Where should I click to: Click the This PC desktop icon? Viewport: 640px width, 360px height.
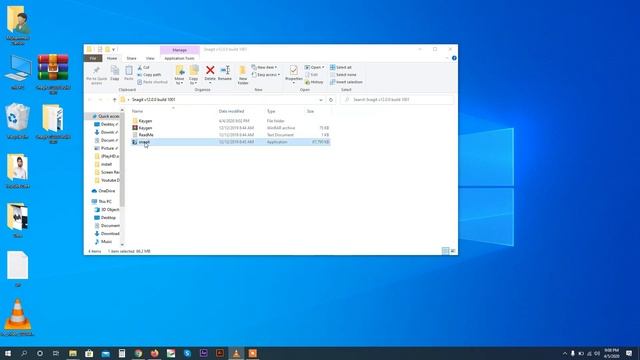(18, 72)
